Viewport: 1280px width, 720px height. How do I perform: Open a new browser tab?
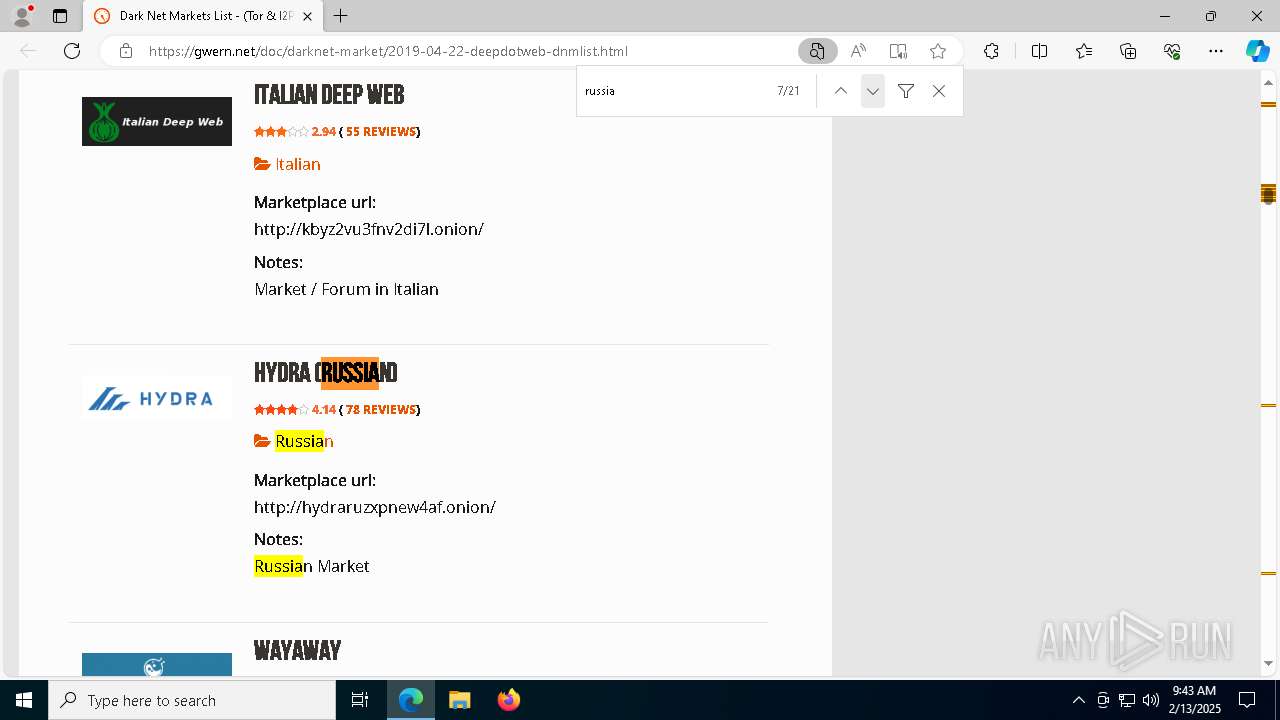coord(341,16)
